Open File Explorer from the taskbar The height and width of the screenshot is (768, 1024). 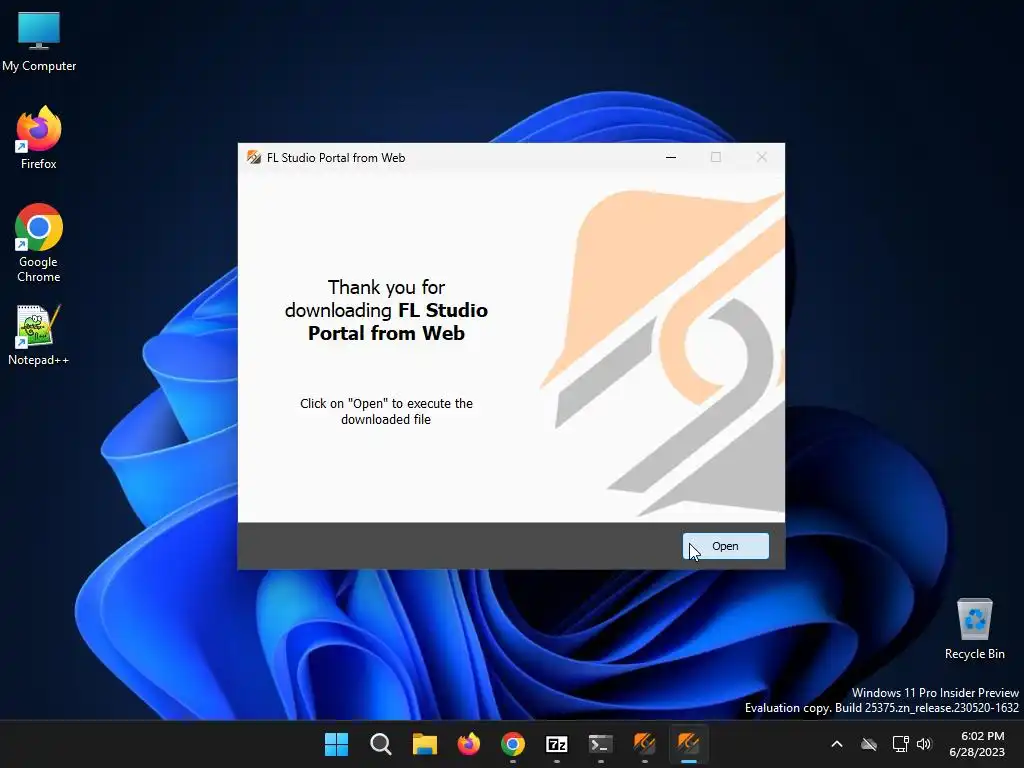tap(424, 744)
